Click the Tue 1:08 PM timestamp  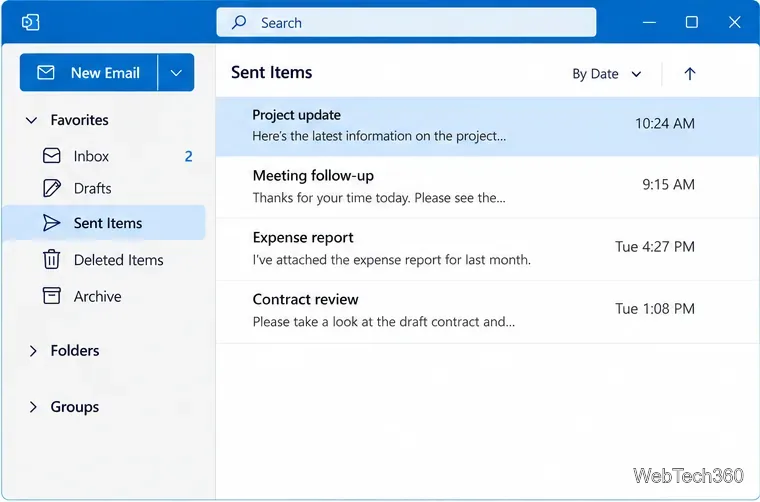click(x=655, y=309)
